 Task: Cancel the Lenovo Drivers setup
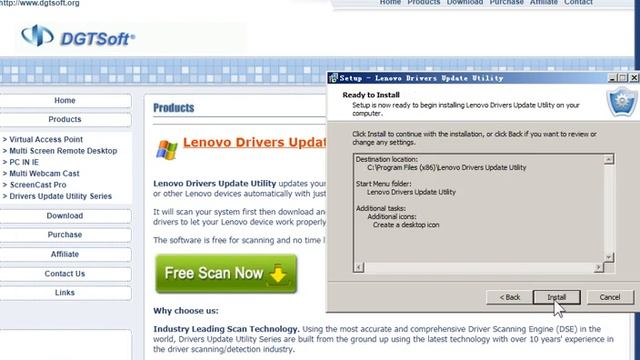point(610,297)
